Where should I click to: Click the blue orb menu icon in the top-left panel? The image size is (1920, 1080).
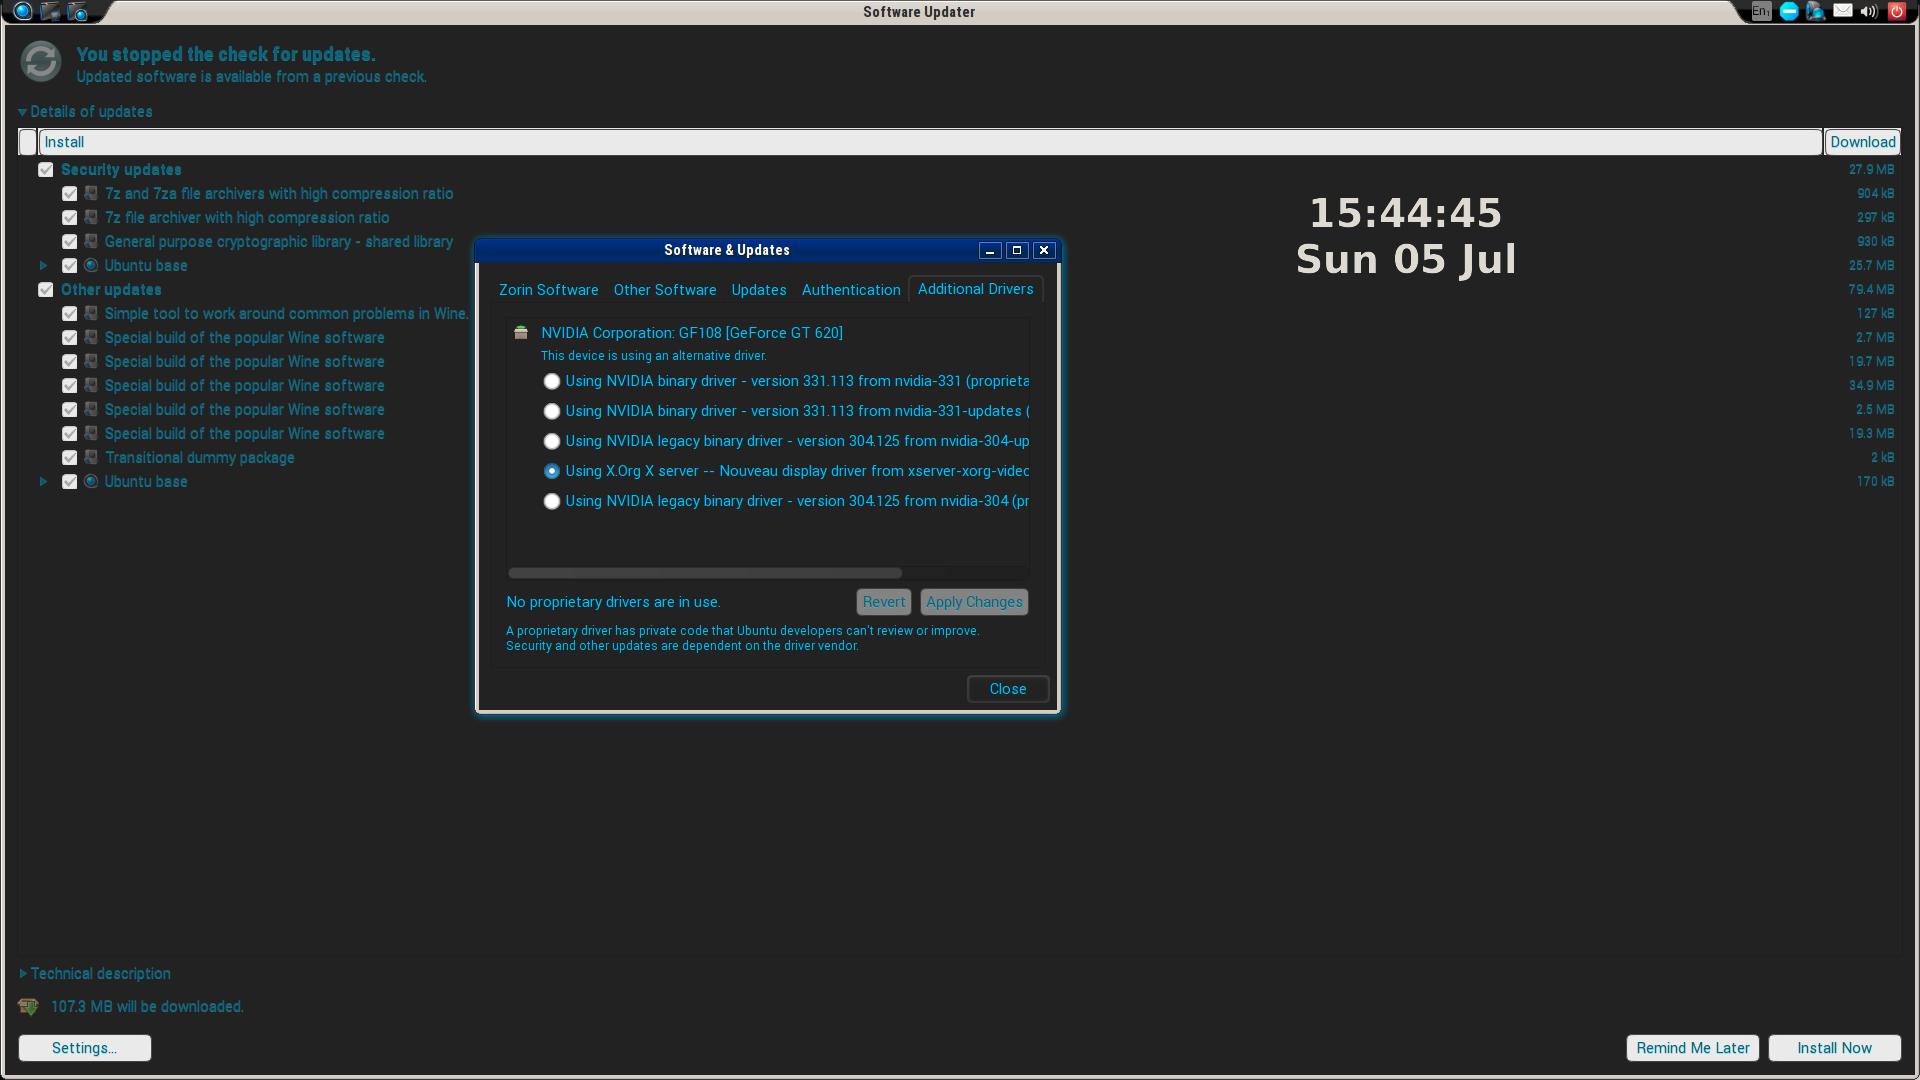22,12
